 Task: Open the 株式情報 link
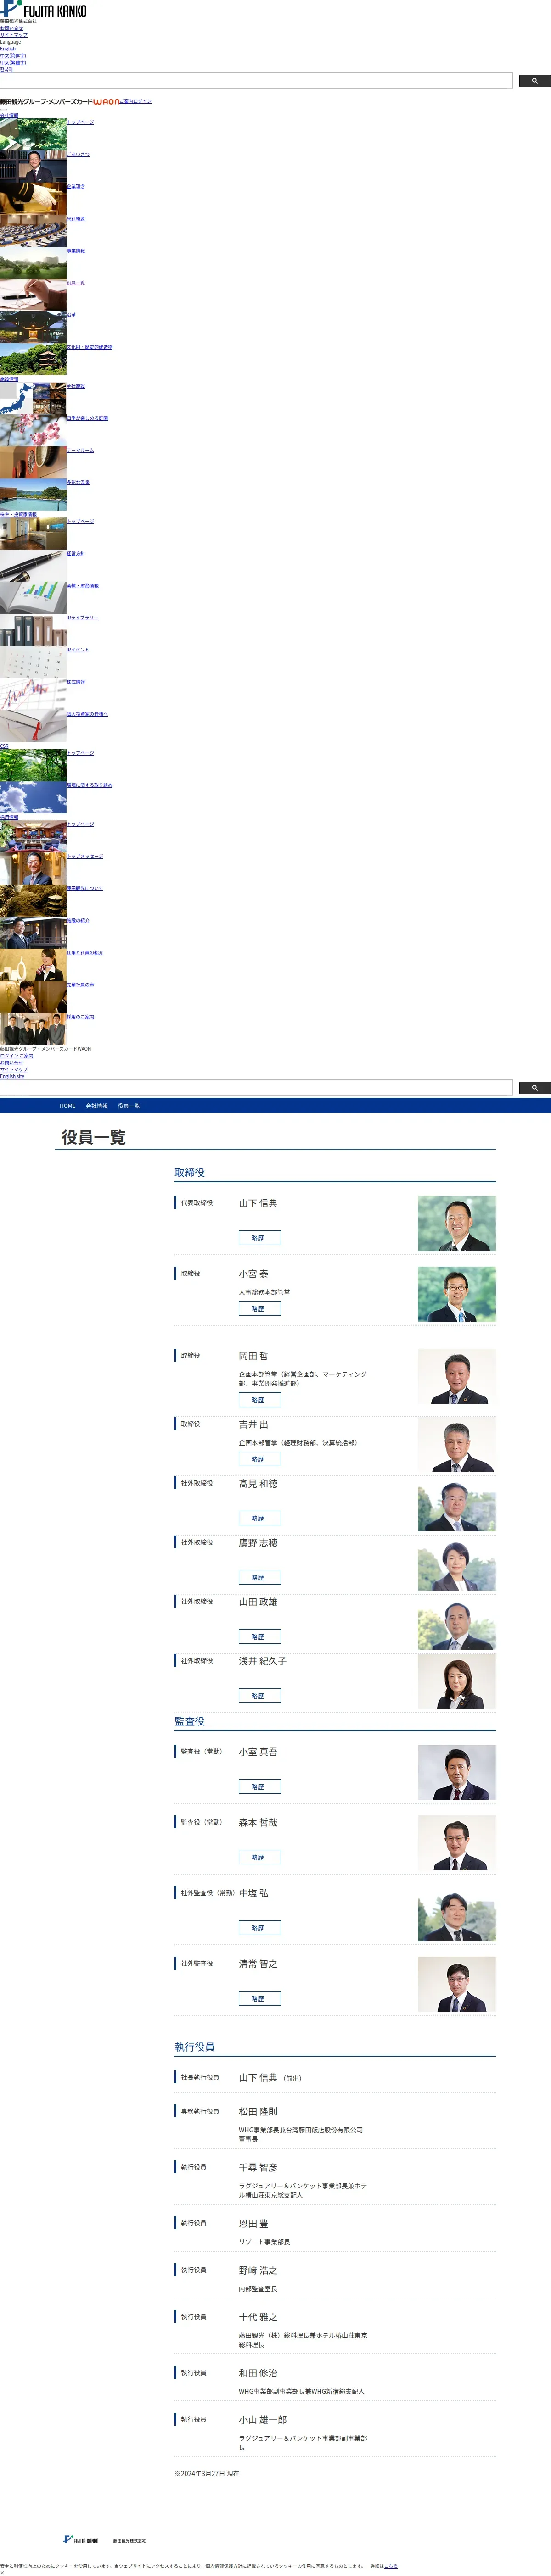coord(76,682)
